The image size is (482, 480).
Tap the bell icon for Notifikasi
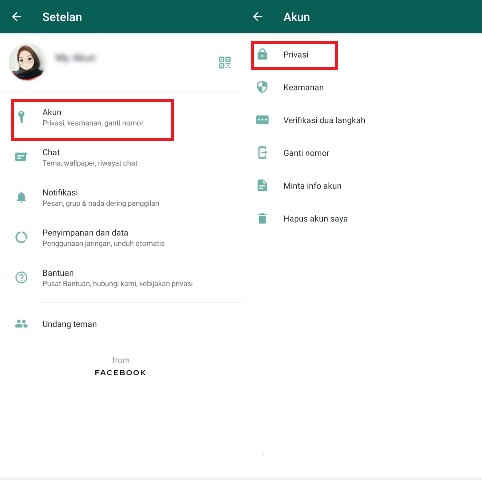coord(21,197)
